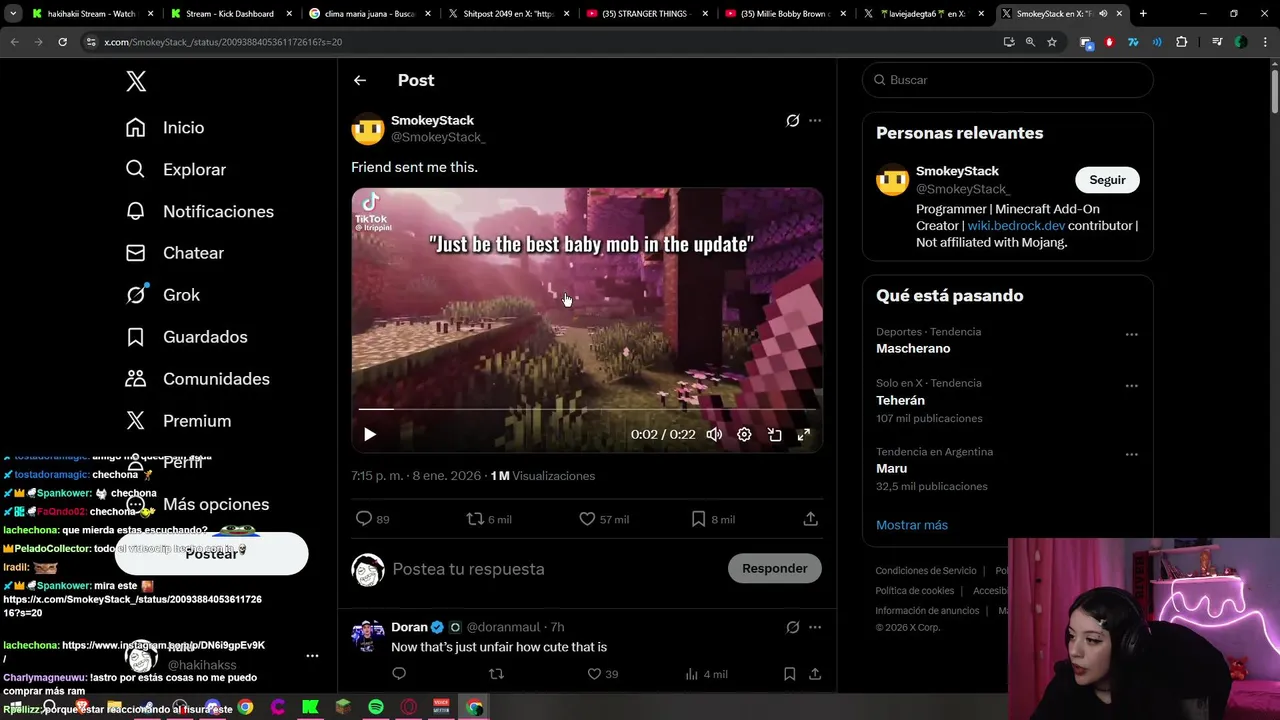Open Política de cookies link
The height and width of the screenshot is (720, 1280).
point(914,591)
